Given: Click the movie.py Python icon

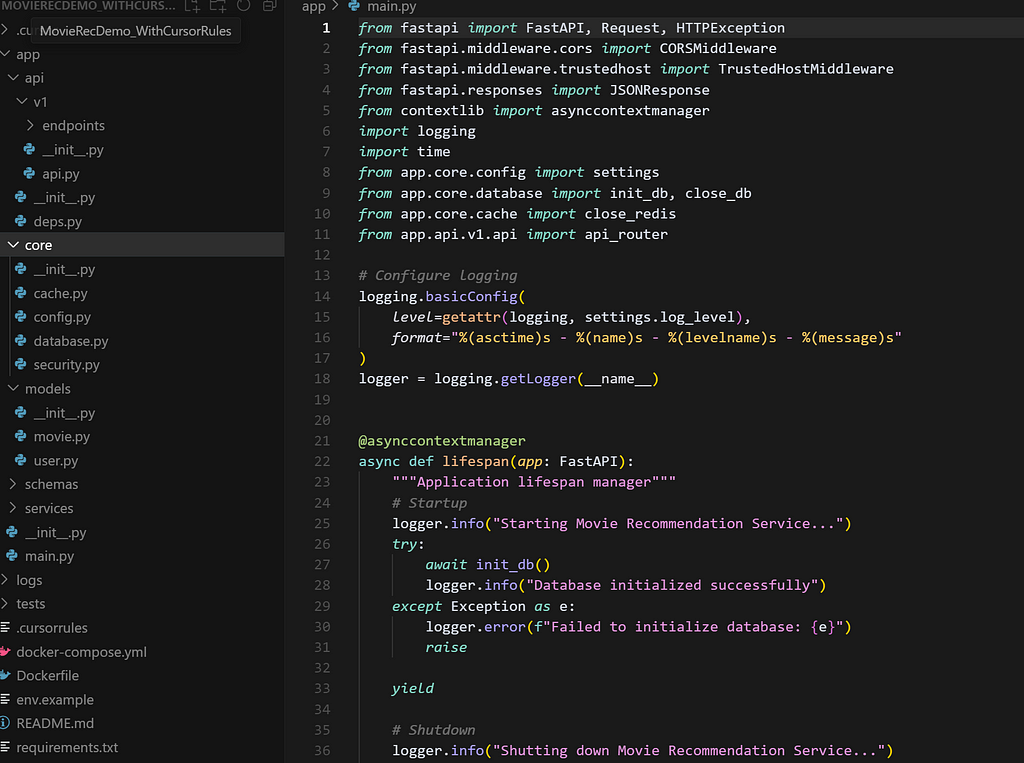Looking at the screenshot, I should click(21, 436).
